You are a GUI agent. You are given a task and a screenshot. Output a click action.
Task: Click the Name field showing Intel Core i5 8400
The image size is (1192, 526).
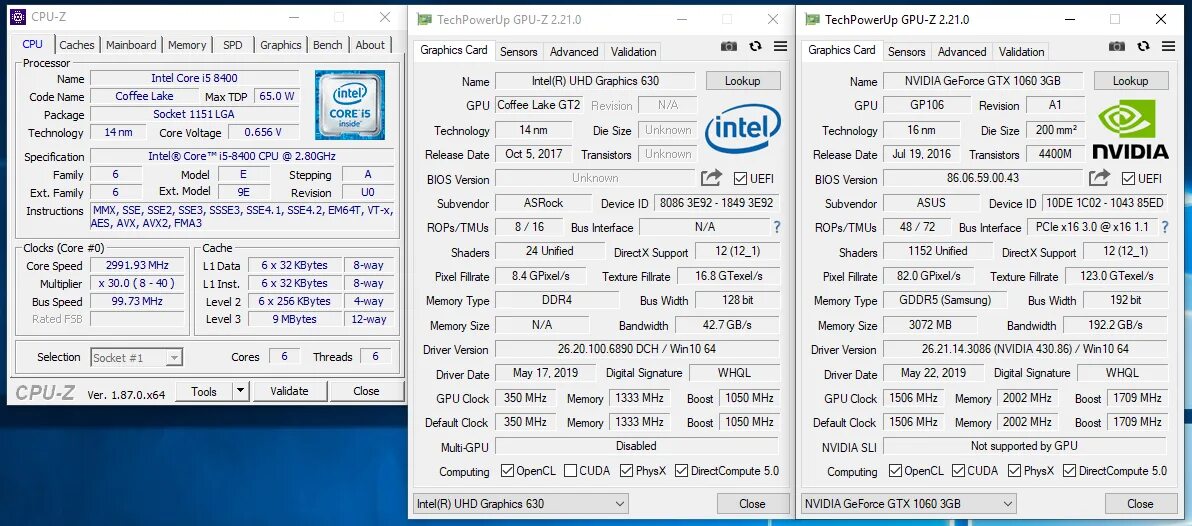pyautogui.click(x=194, y=78)
